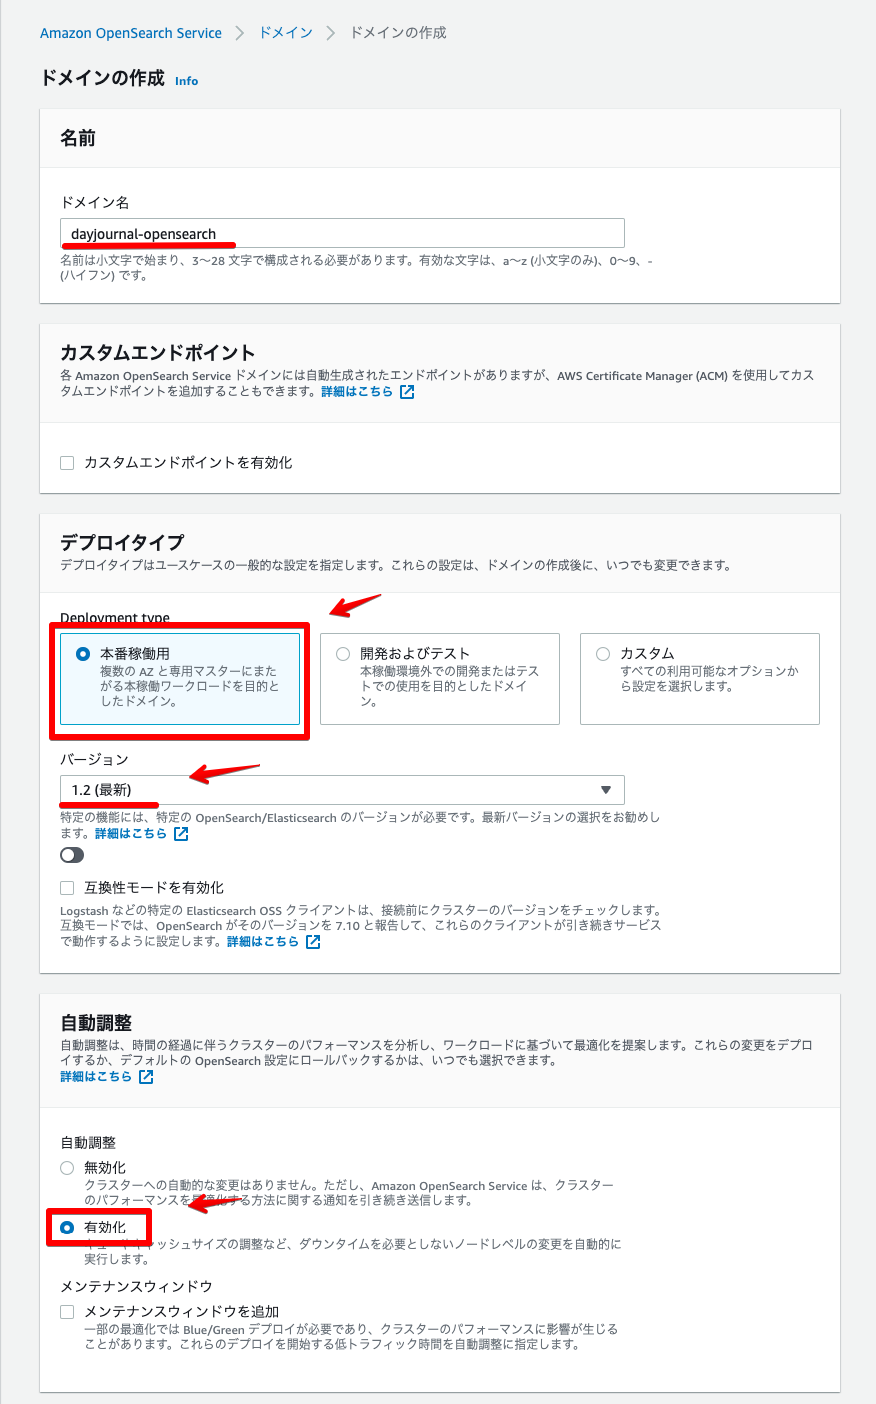Check the 互換性モードを有効化 option
876x1404 pixels.
67,887
